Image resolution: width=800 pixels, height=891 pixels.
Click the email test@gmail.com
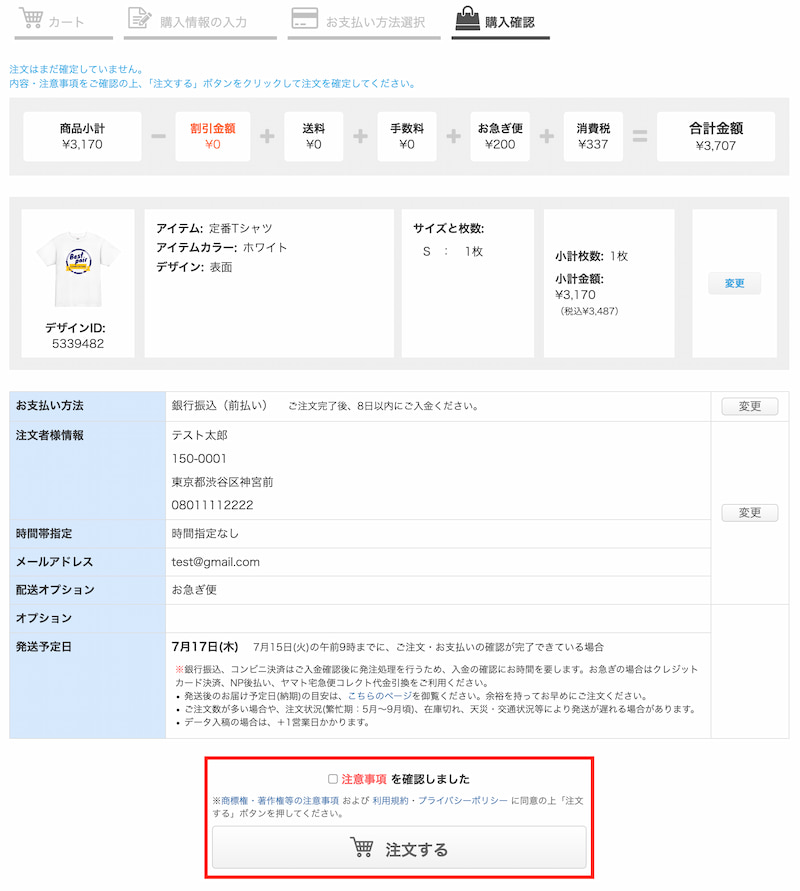[x=215, y=562]
